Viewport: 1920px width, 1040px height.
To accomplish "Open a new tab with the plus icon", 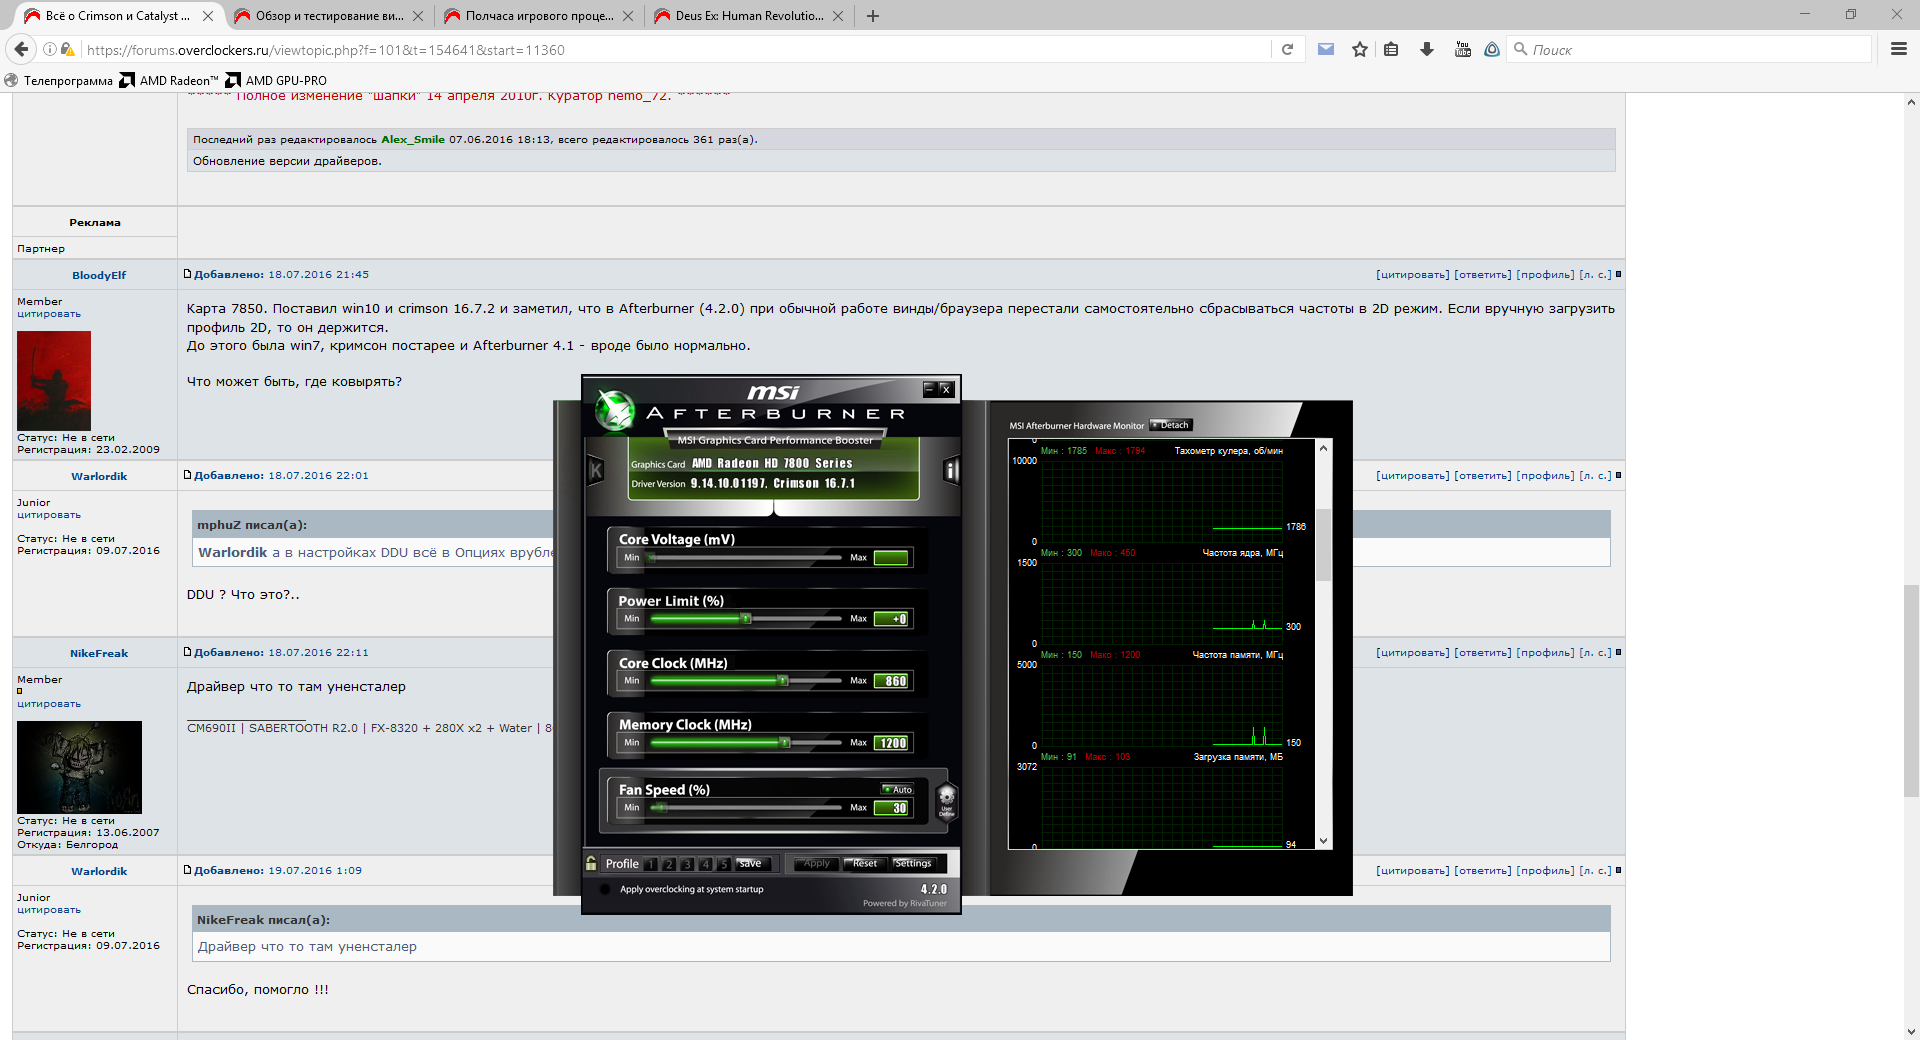I will pos(873,16).
